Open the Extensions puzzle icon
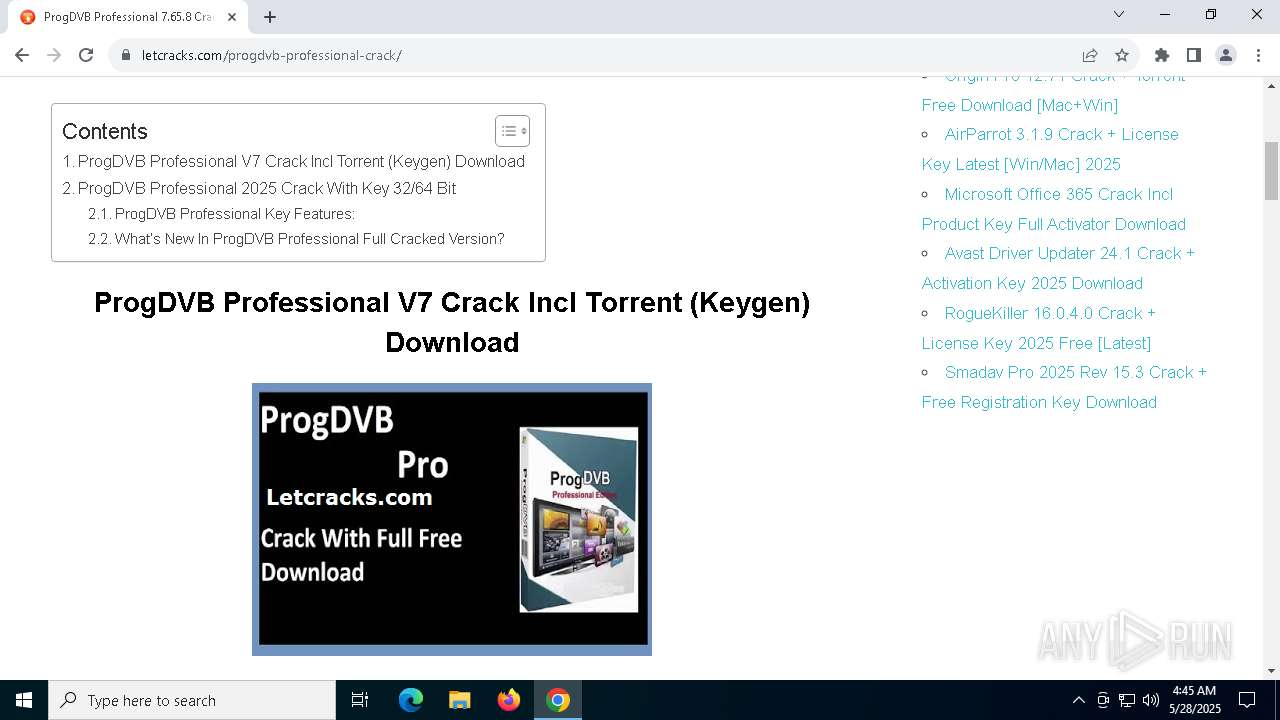This screenshot has height=720, width=1280. tap(1162, 55)
